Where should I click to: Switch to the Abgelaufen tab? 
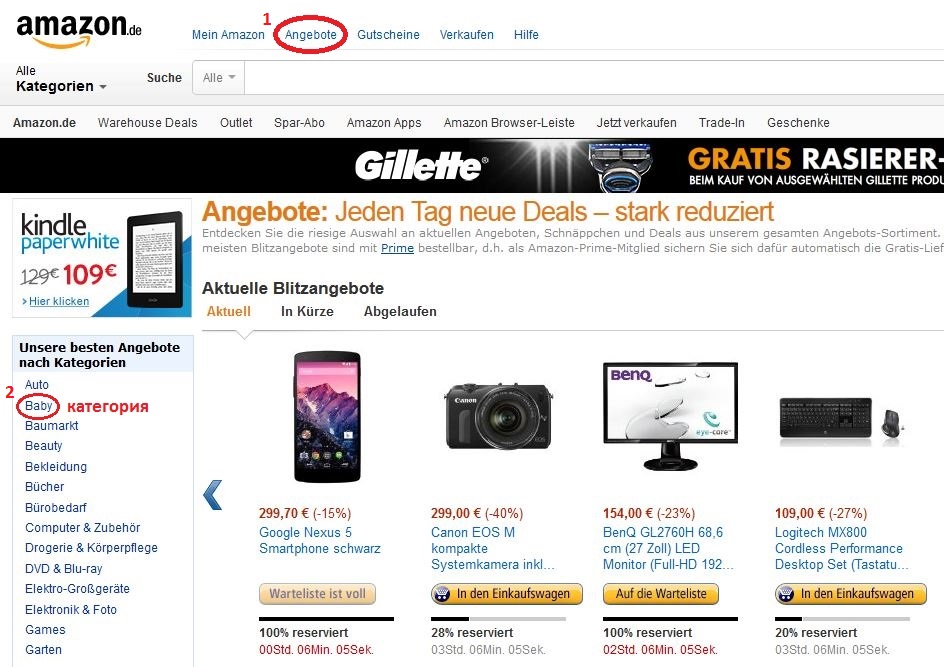point(400,311)
